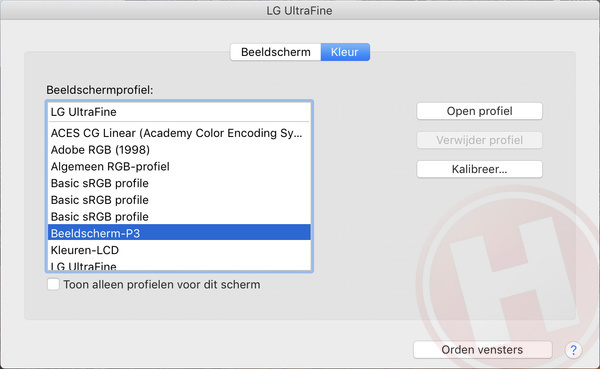600x369 pixels.
Task: Click the Open profiel button
Action: pyautogui.click(x=479, y=111)
